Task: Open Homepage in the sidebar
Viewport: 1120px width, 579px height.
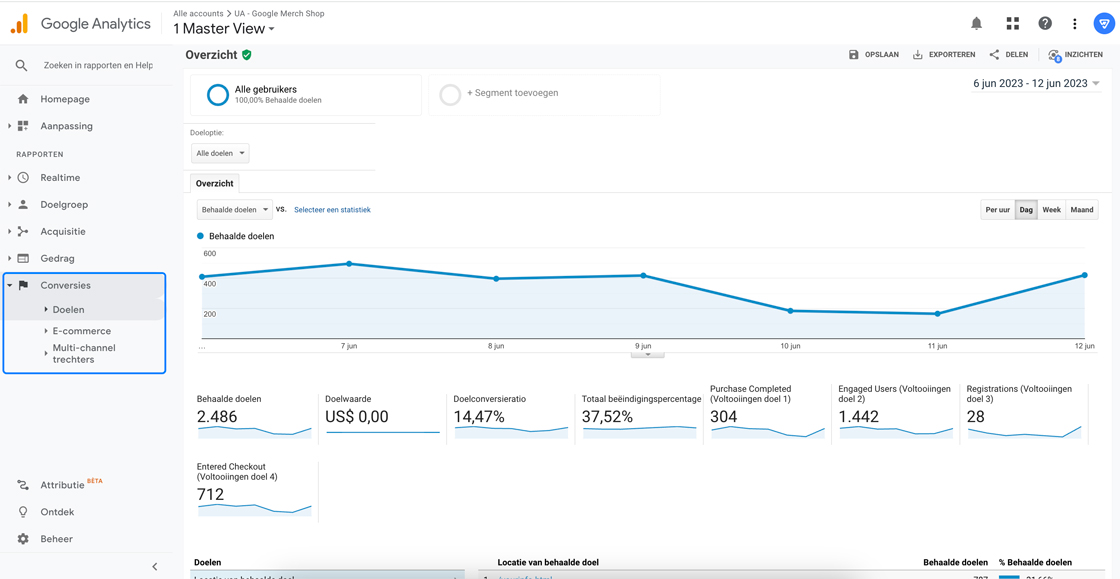Action: pyautogui.click(x=65, y=99)
